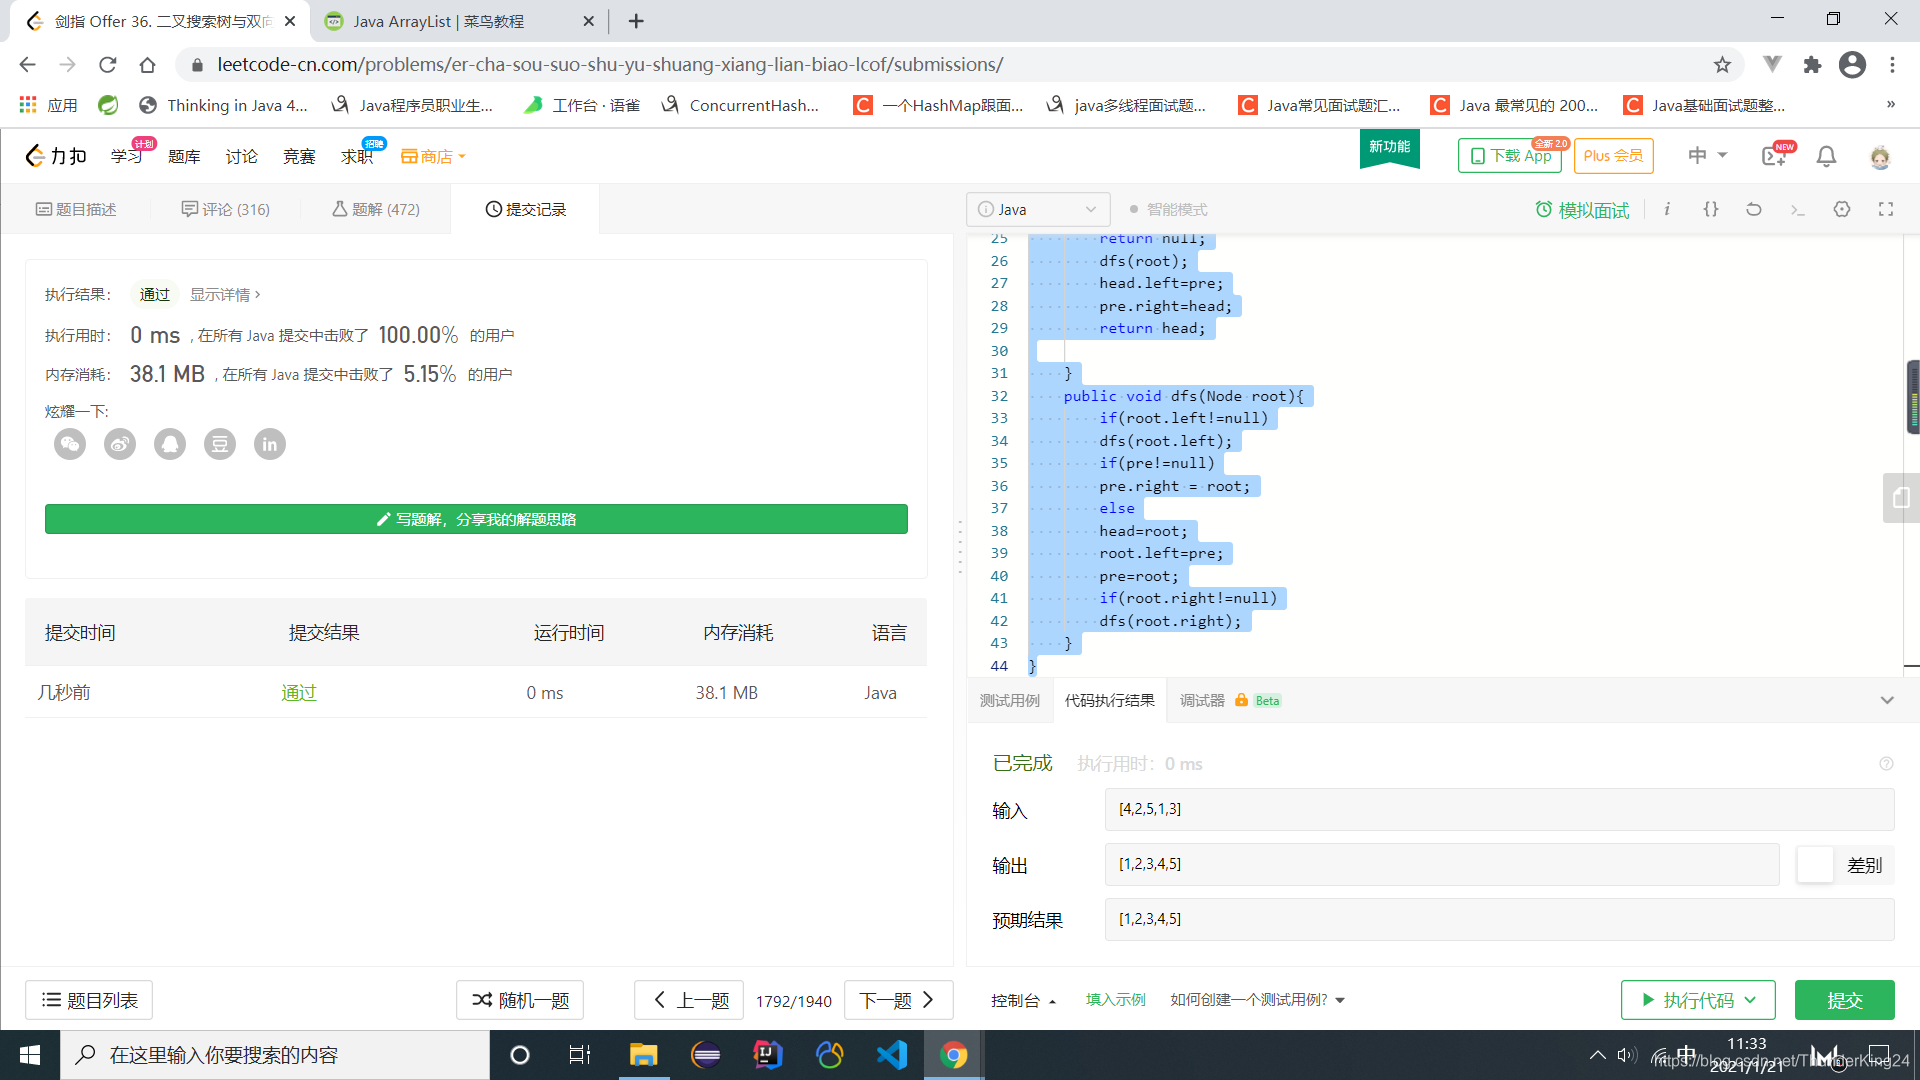This screenshot has width=1920, height=1080.
Task: Click the reset code icon
Action: click(1754, 209)
